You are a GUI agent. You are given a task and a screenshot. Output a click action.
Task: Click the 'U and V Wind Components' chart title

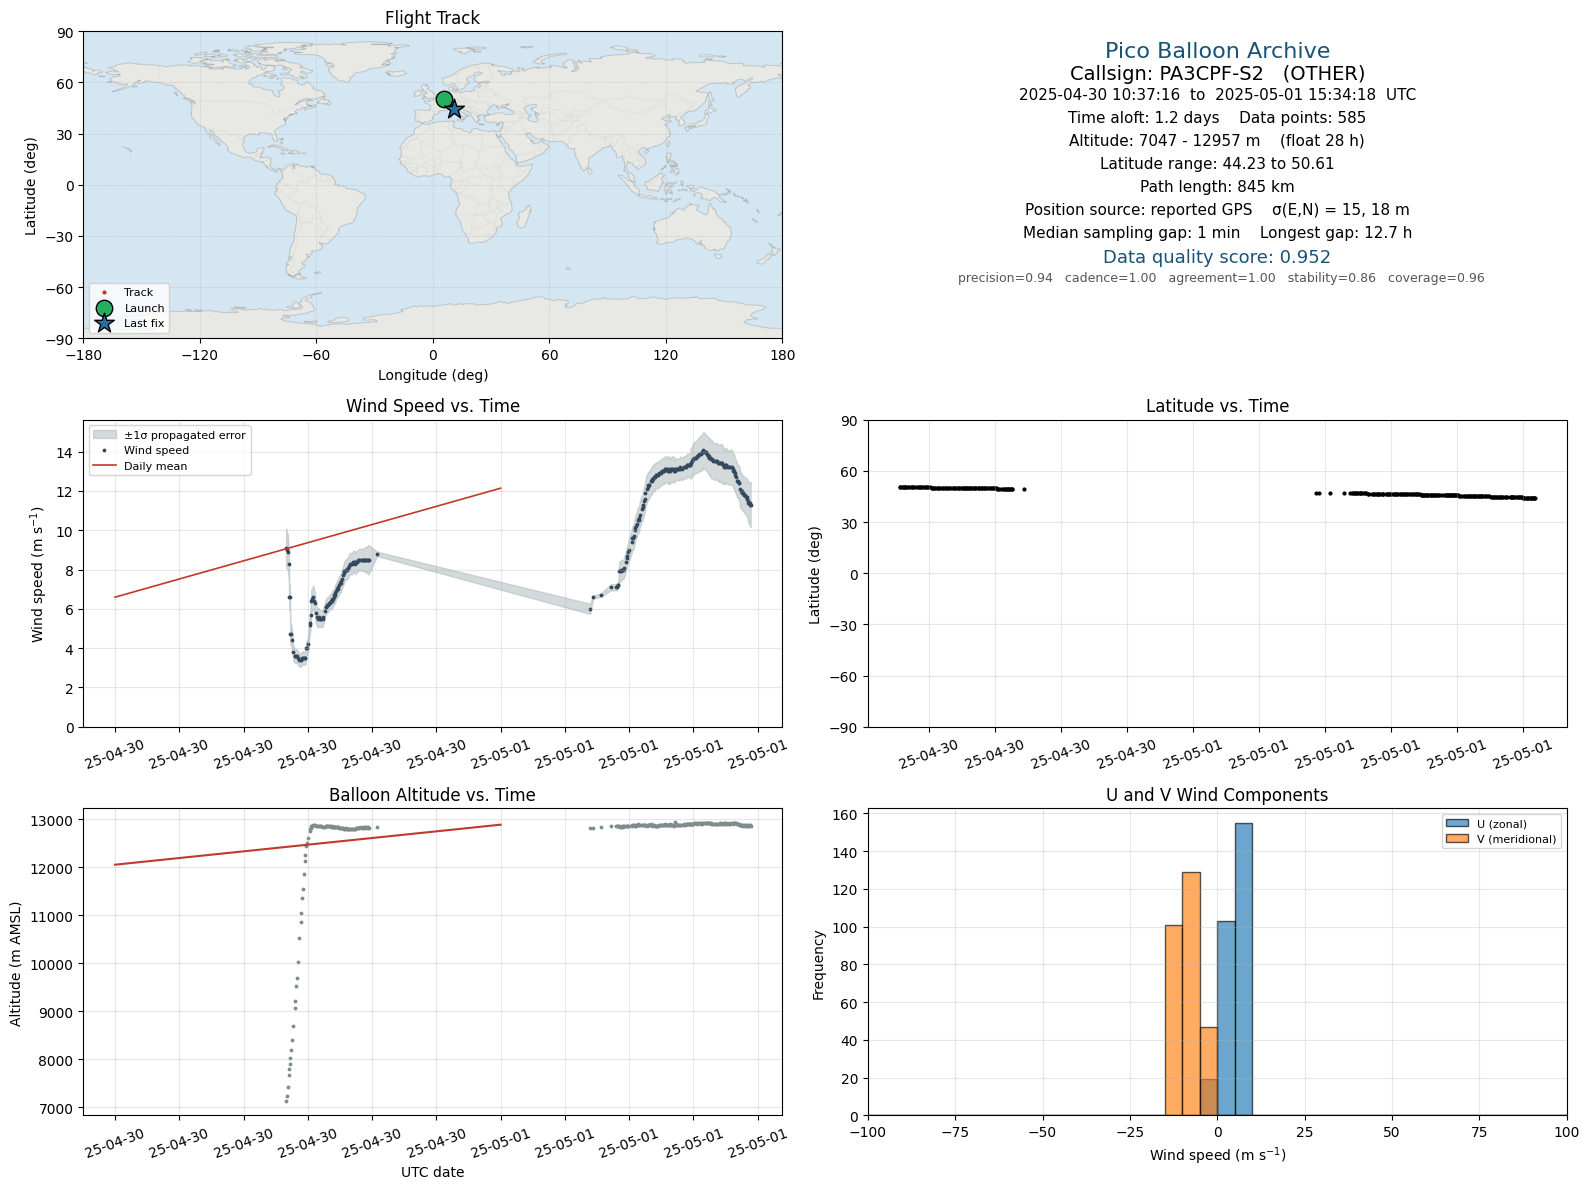1217,795
